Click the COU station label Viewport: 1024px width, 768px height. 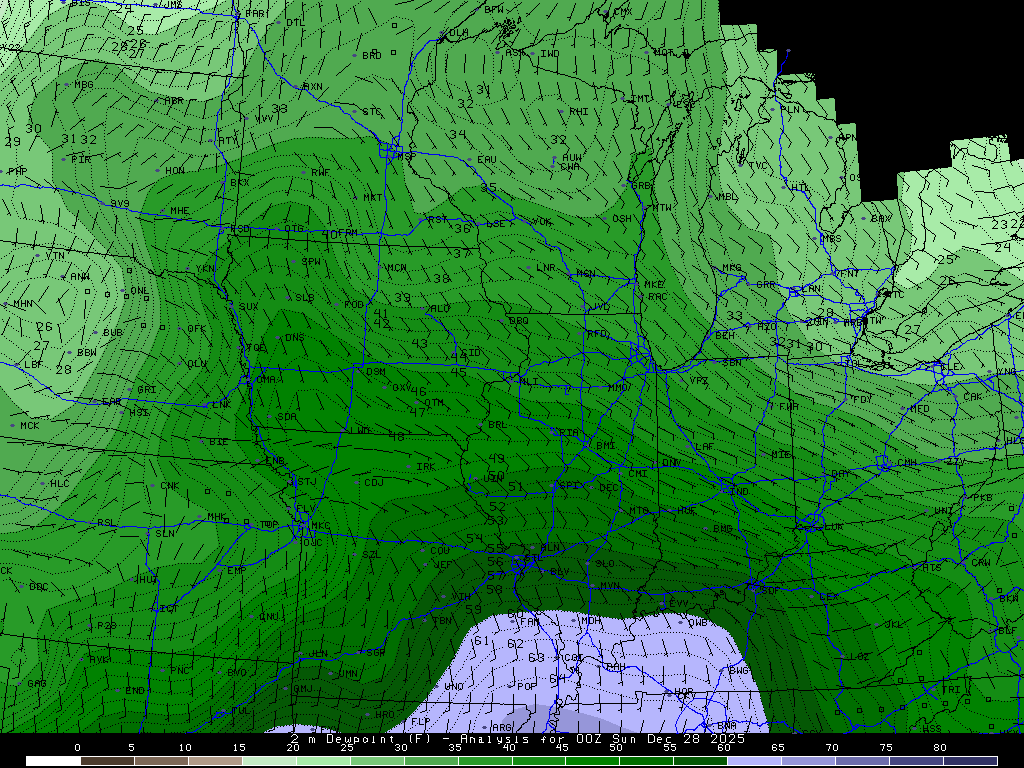pyautogui.click(x=440, y=551)
